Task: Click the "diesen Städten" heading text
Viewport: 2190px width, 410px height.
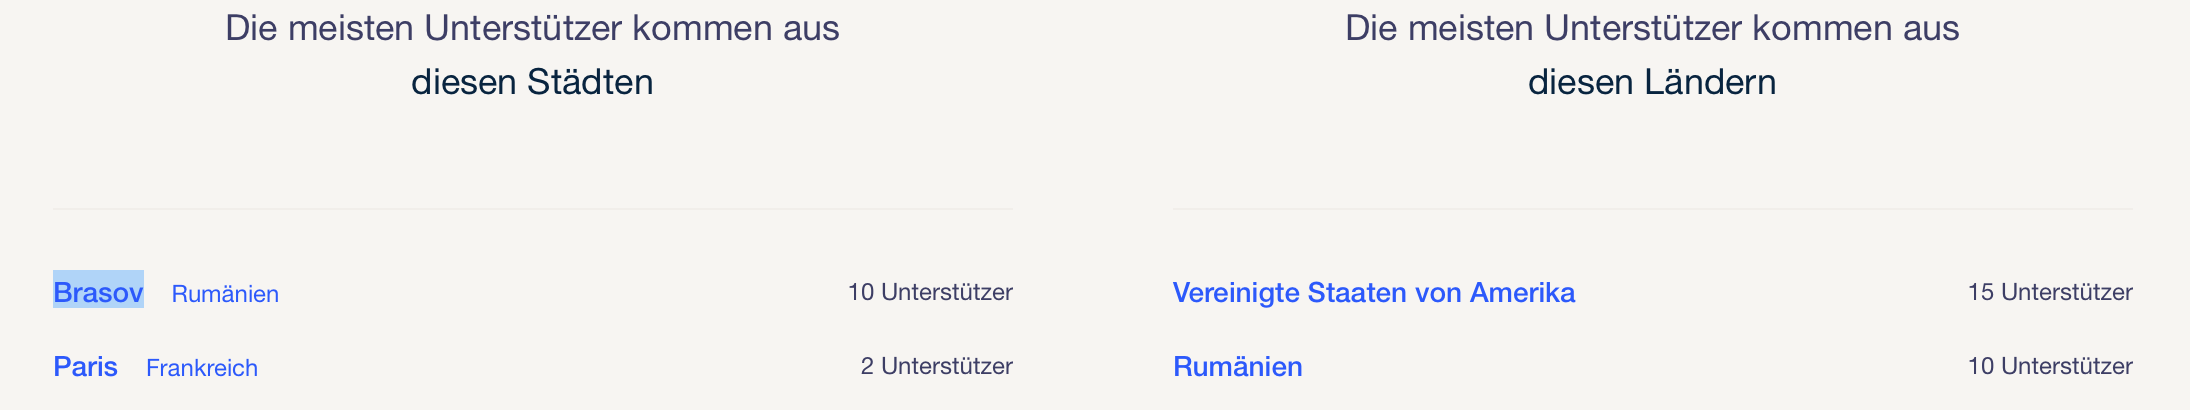Action: click(532, 82)
